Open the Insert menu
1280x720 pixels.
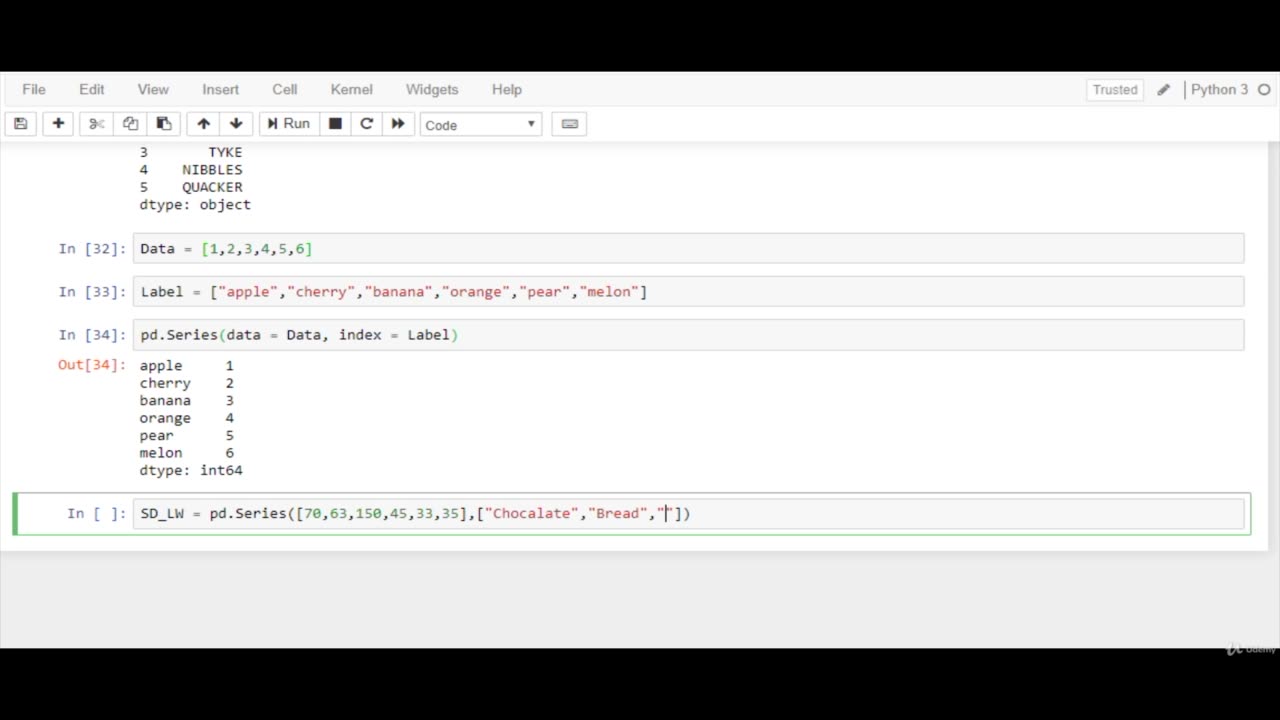(x=220, y=89)
